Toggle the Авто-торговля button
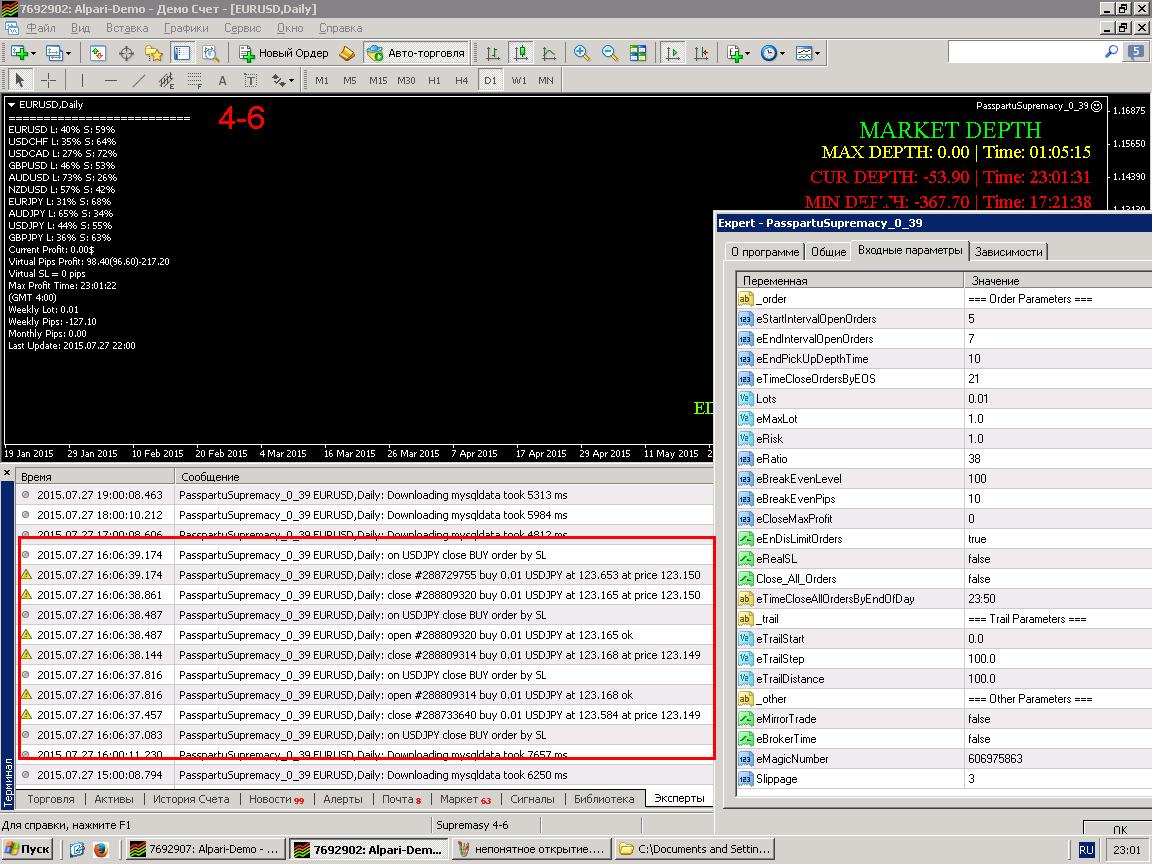 pyautogui.click(x=417, y=53)
